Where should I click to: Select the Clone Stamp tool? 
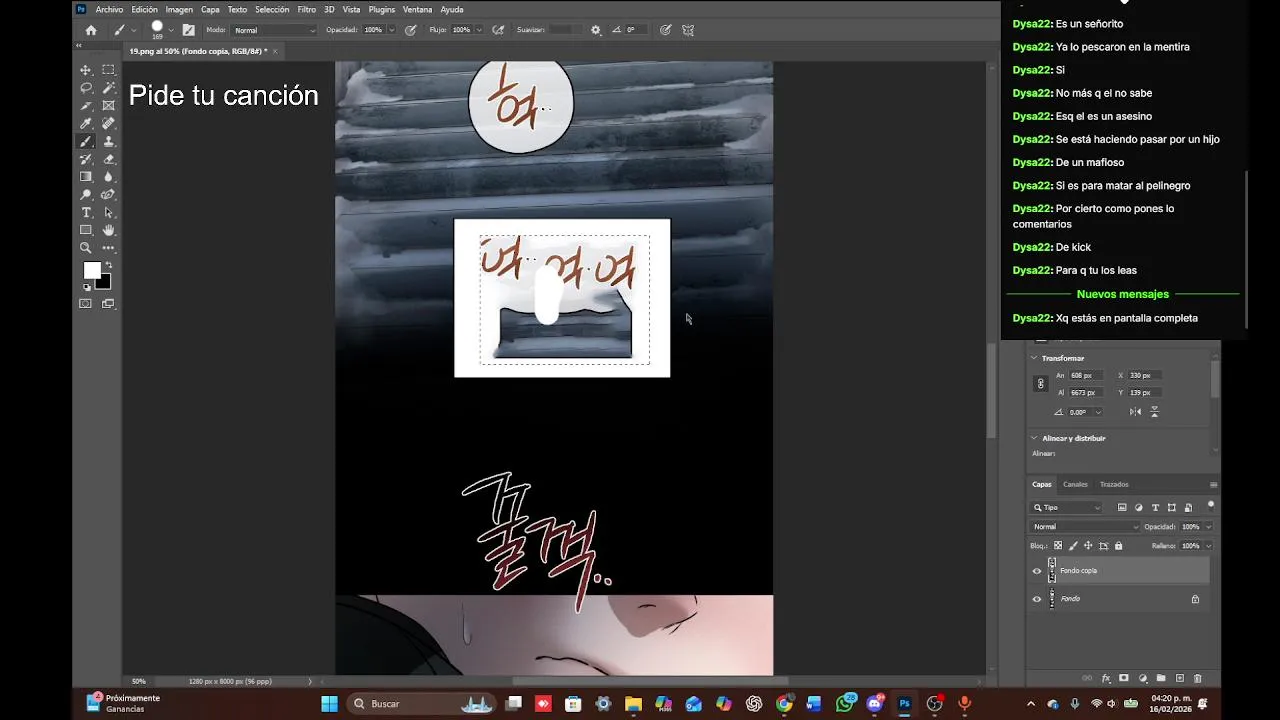(108, 141)
